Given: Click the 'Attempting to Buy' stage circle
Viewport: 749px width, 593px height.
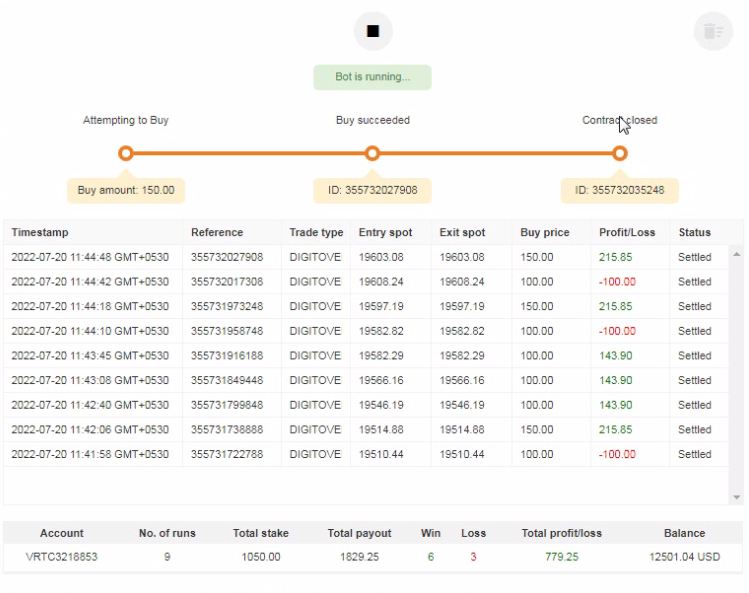Looking at the screenshot, I should (x=126, y=153).
